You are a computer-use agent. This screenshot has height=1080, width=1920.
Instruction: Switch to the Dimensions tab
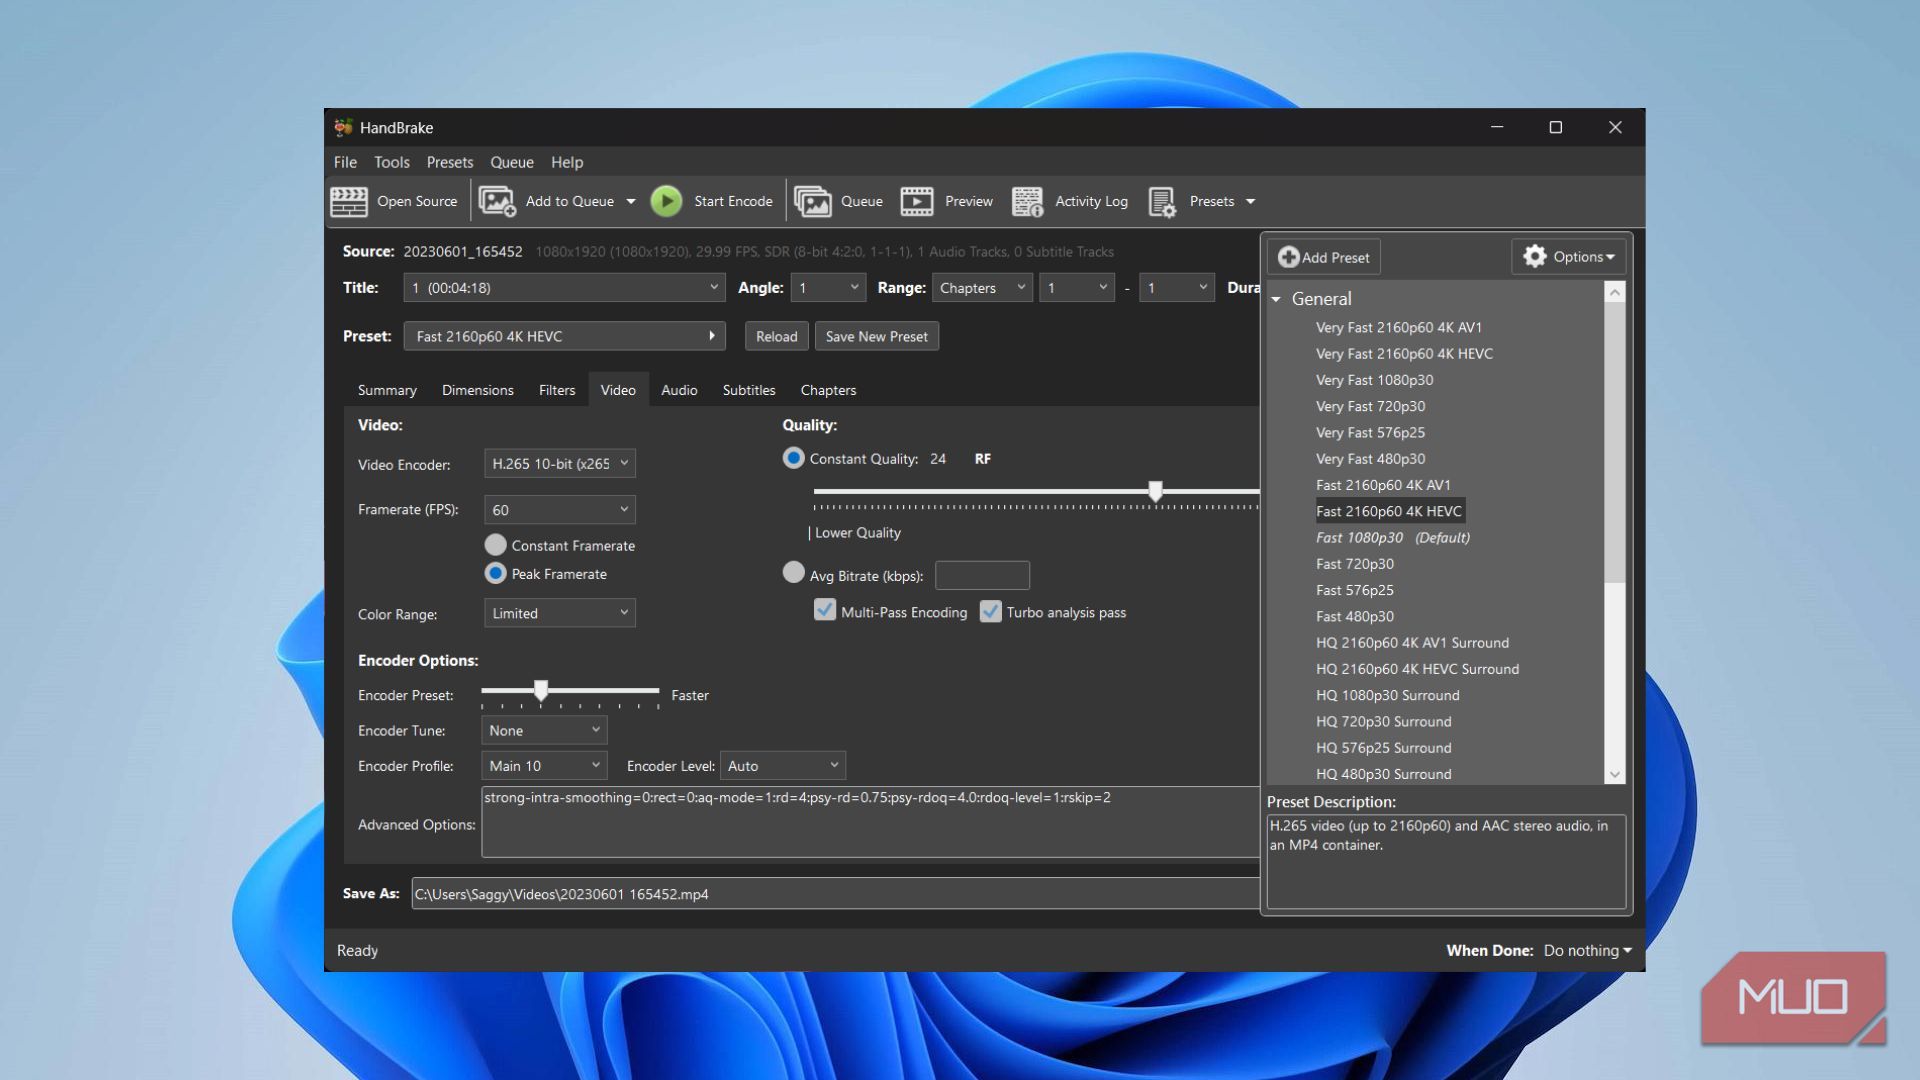pyautogui.click(x=478, y=390)
